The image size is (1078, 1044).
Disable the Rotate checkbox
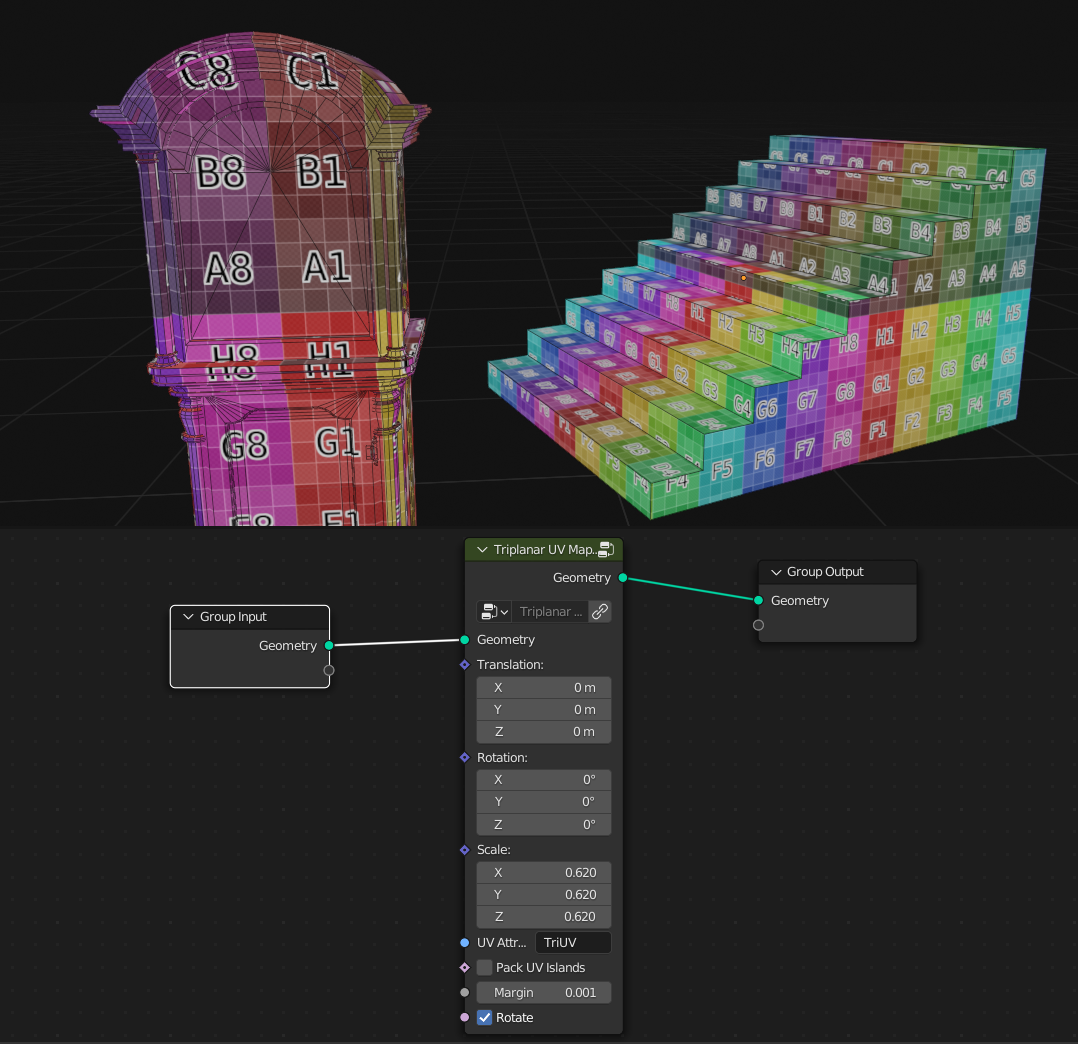pyautogui.click(x=485, y=1017)
